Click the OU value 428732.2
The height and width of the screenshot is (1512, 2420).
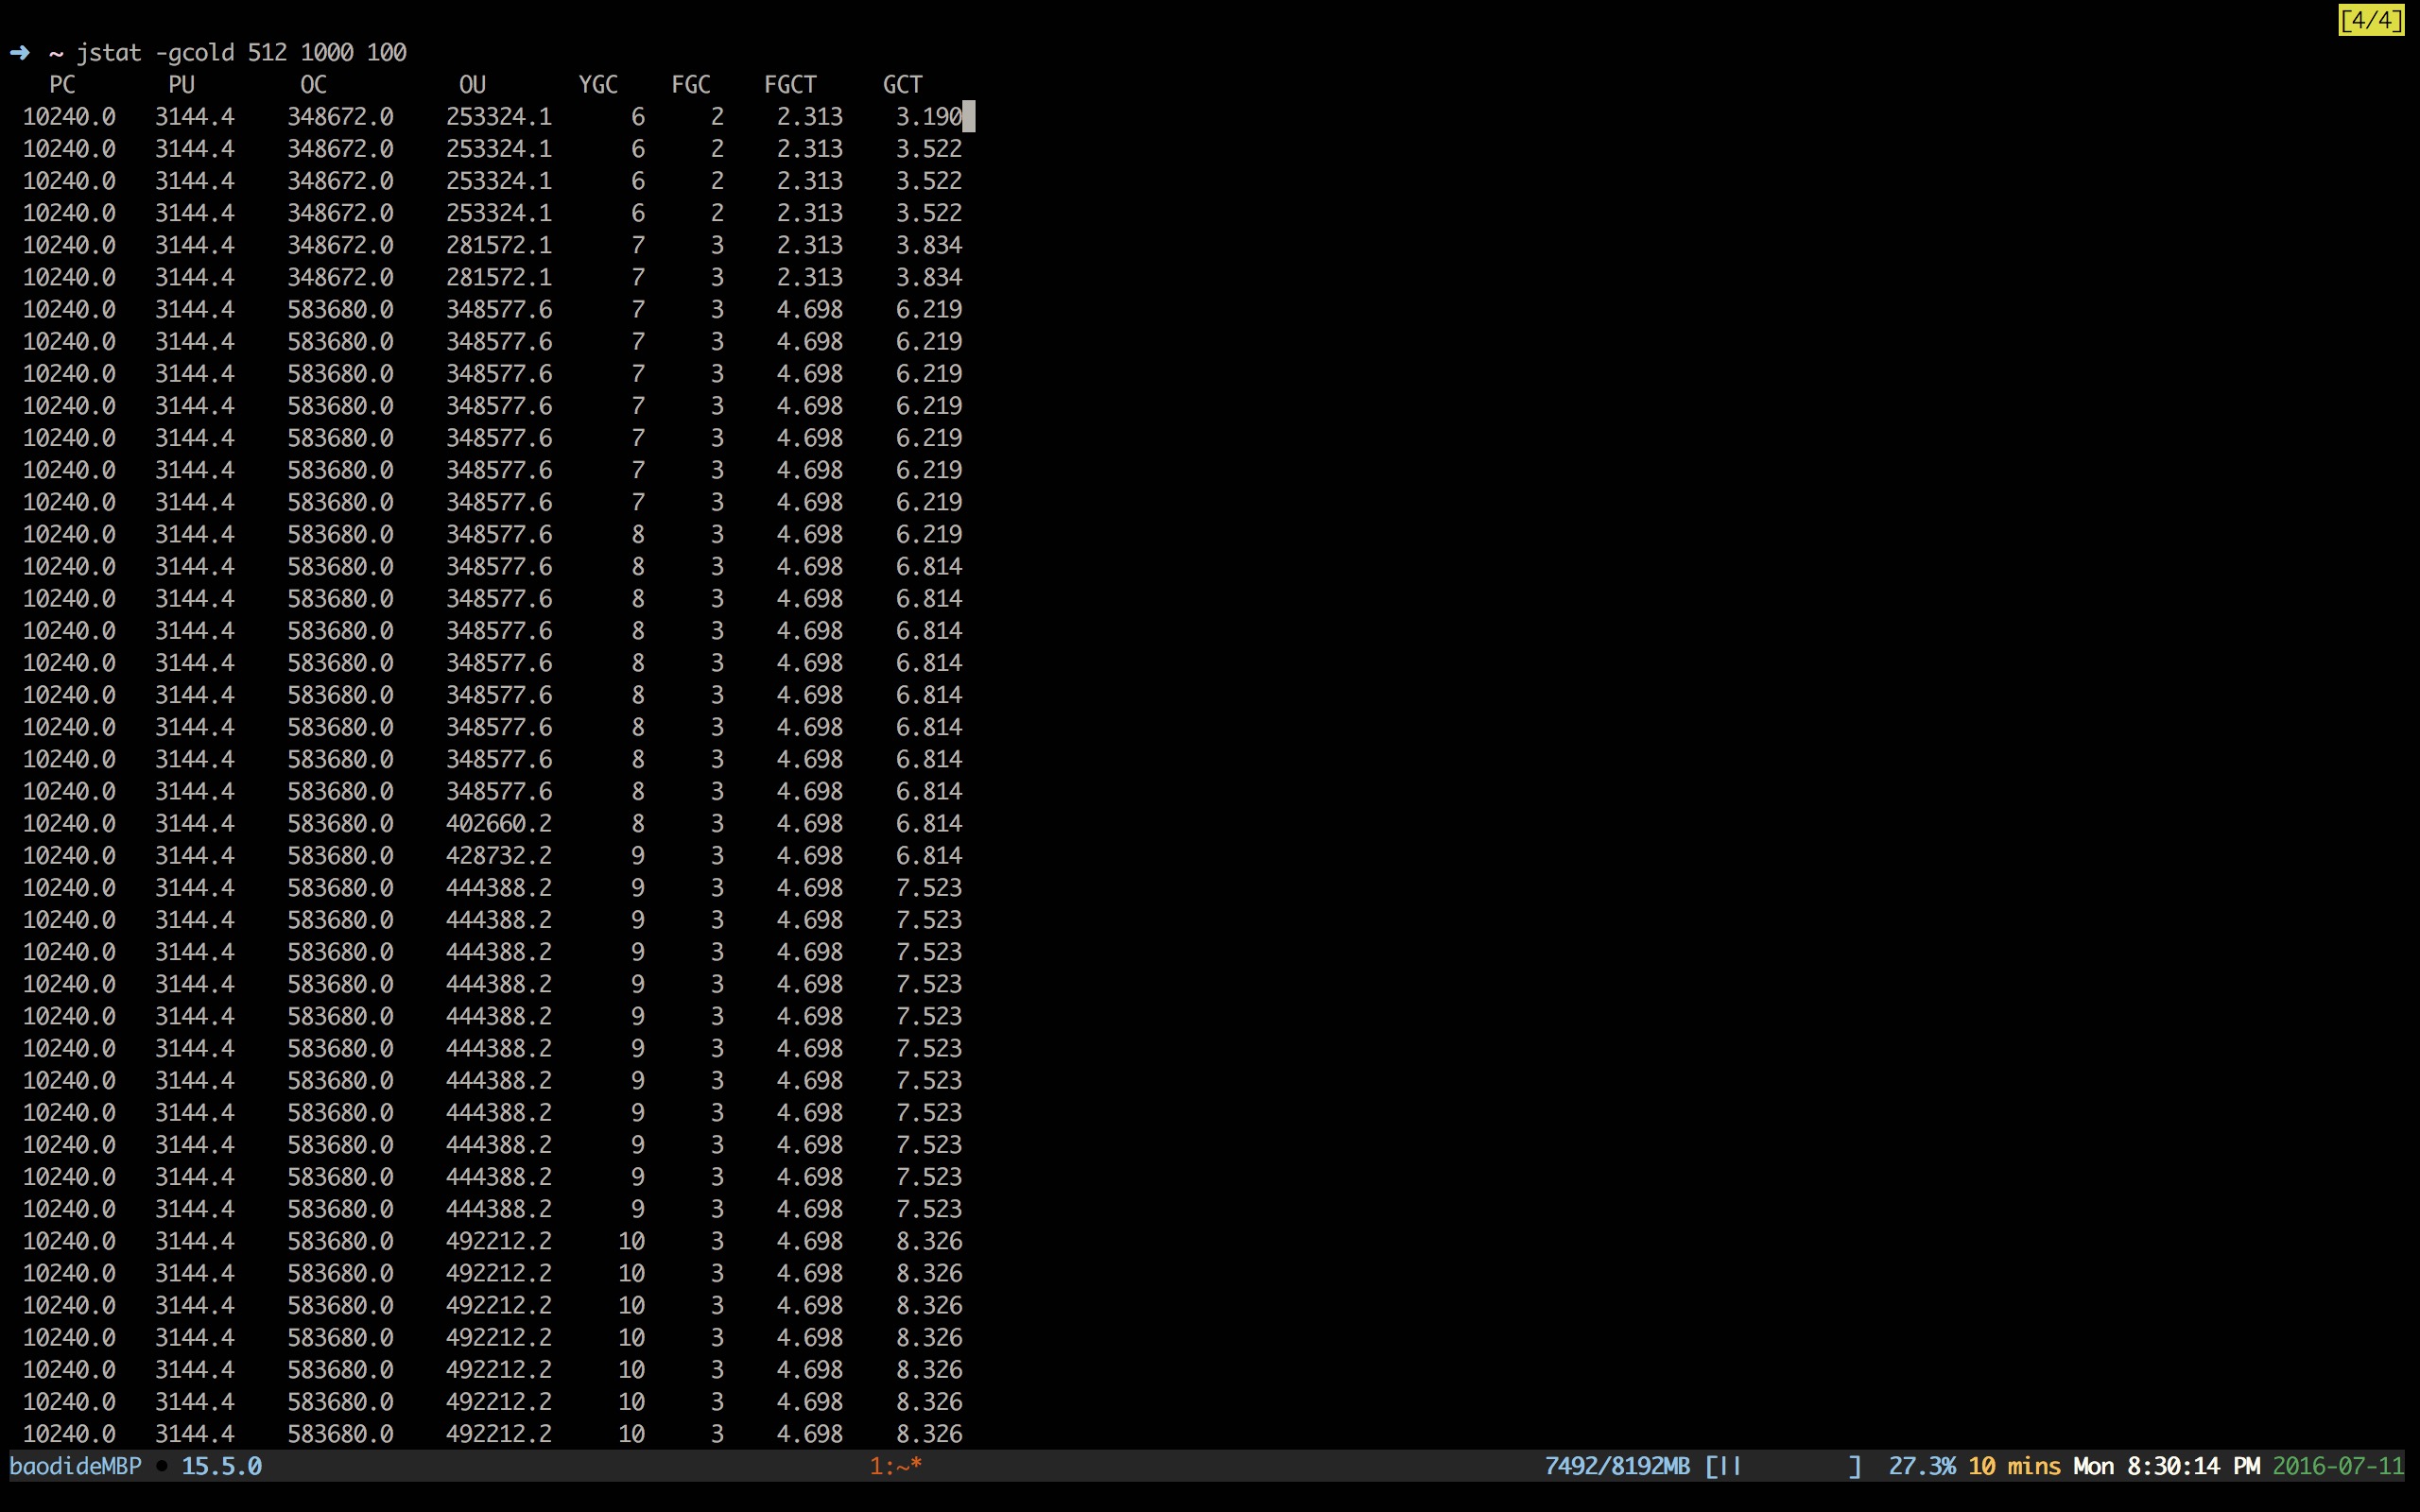[x=499, y=855]
